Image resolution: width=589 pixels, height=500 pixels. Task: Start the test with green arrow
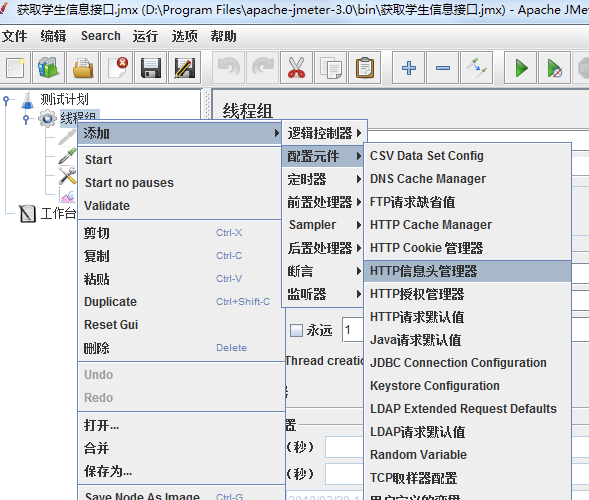pos(521,68)
